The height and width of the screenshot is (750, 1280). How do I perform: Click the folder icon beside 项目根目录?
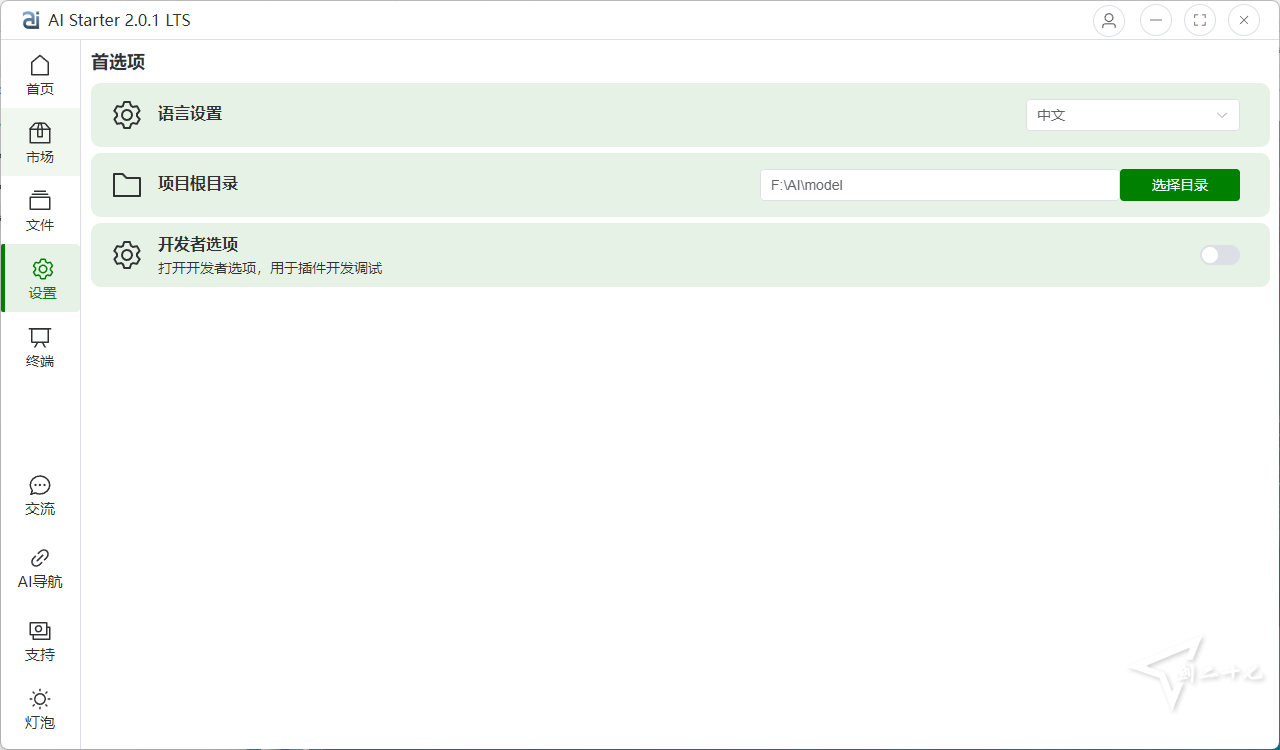coord(127,185)
